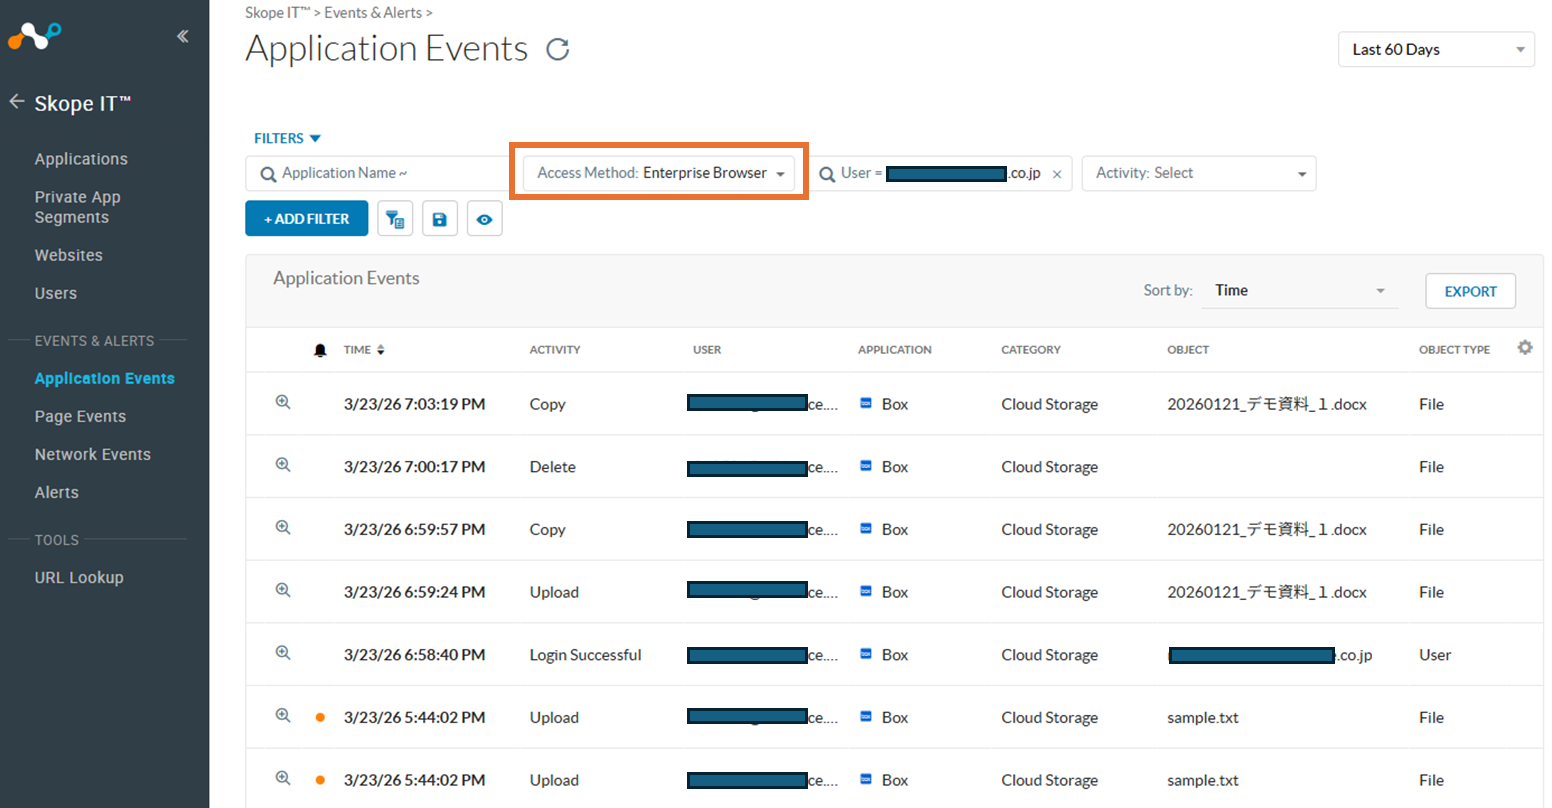Open Network Events from the sidebar
1552x808 pixels.
point(92,454)
